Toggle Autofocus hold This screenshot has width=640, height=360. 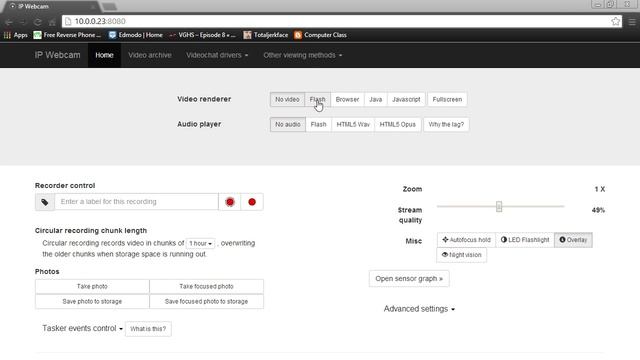tap(466, 240)
